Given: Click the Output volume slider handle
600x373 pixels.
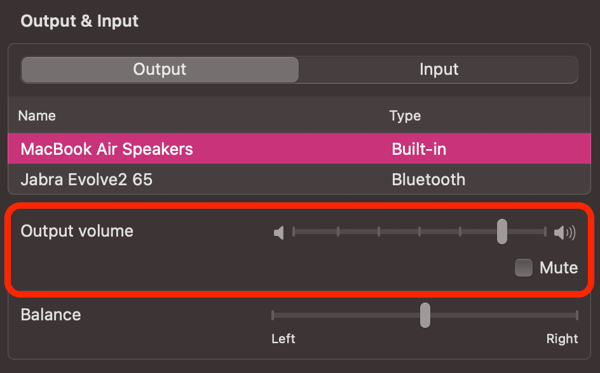Looking at the screenshot, I should [502, 231].
